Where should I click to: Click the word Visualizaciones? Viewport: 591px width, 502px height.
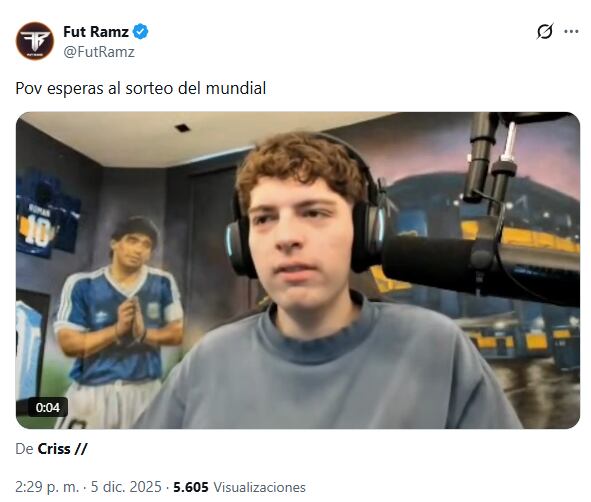coord(260,487)
